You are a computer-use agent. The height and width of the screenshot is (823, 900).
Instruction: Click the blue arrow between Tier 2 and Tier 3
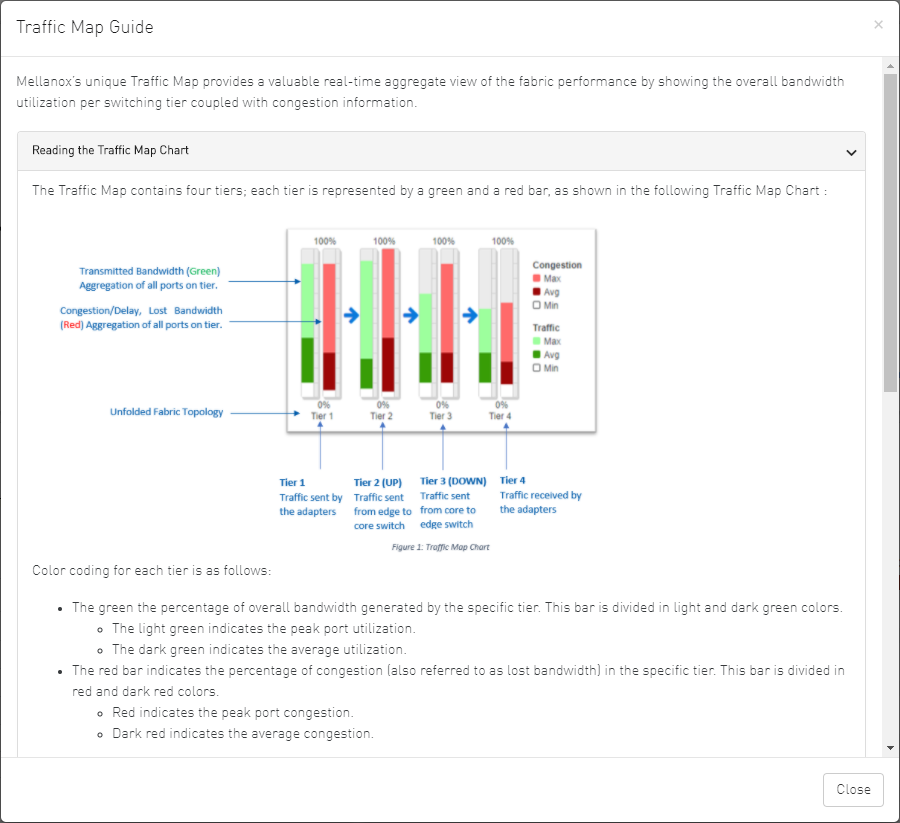[410, 315]
